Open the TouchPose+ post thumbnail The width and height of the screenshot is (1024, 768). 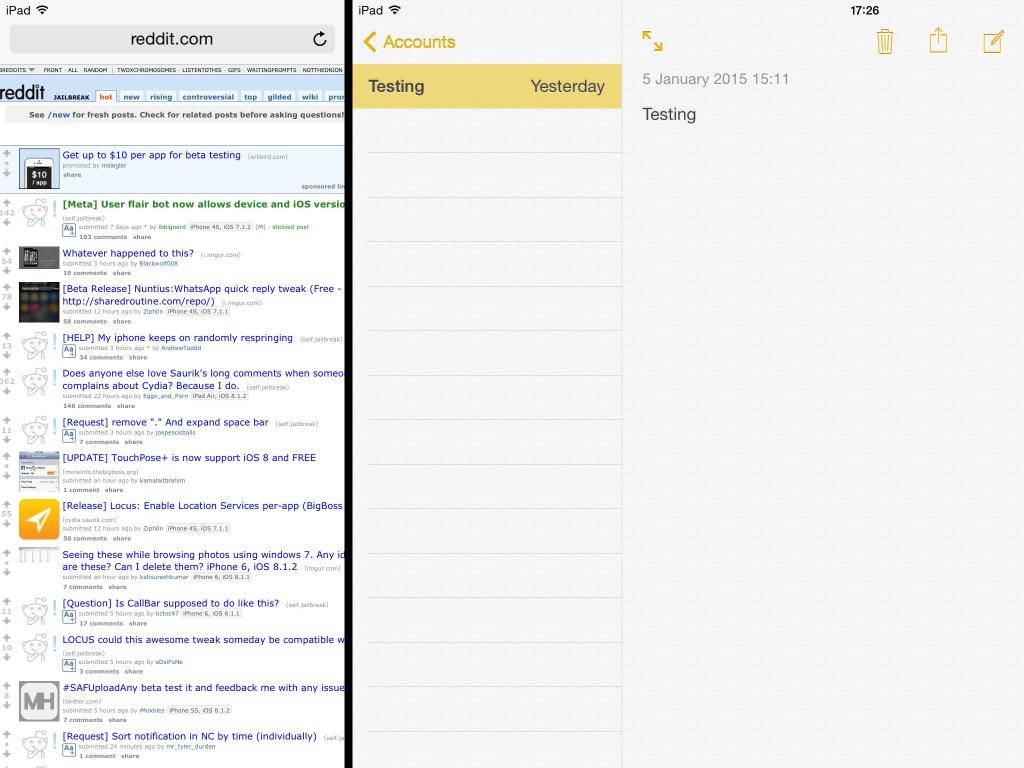coord(39,471)
